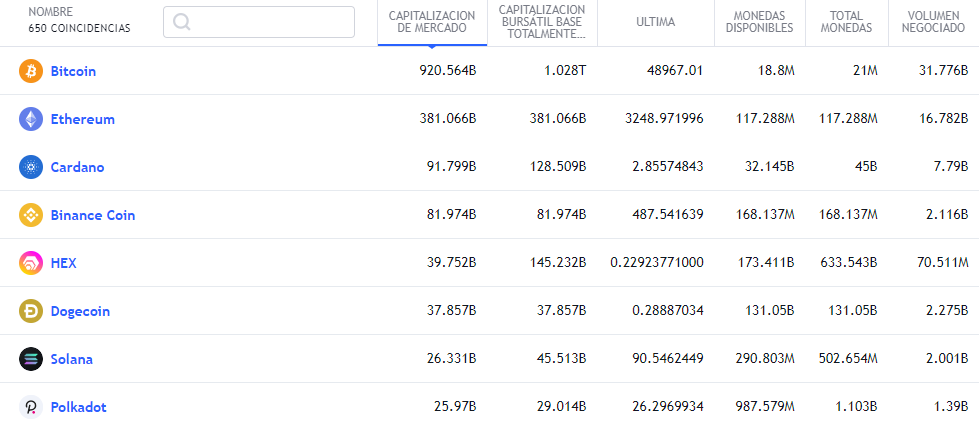Screen dimensions: 979x429
Task: Focus the coin name search field
Action: pyautogui.click(x=259, y=22)
